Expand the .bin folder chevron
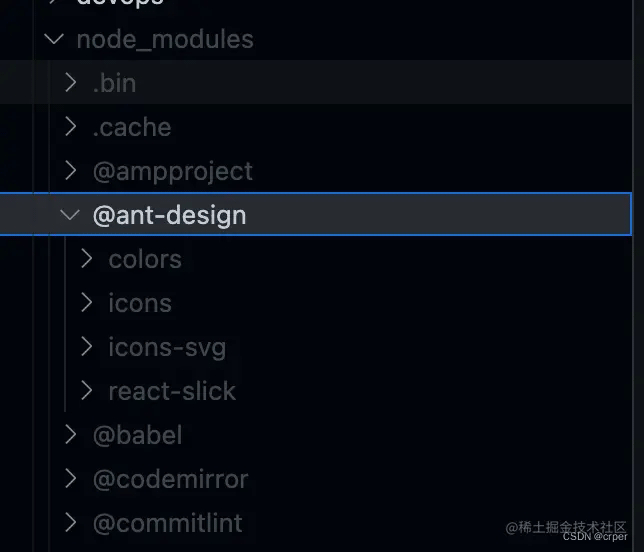Image resolution: width=644 pixels, height=552 pixels. tap(71, 82)
